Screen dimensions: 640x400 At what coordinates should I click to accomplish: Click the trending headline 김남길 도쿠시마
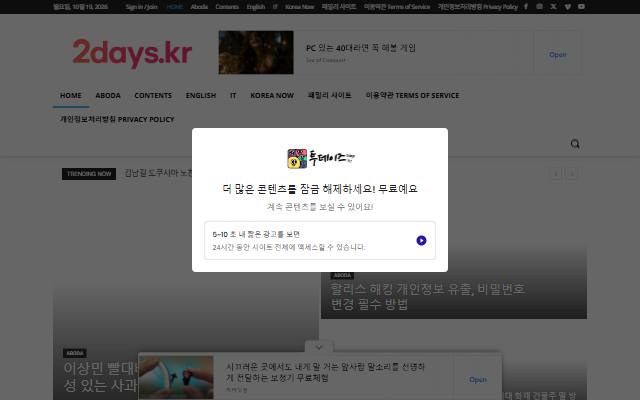click(158, 173)
